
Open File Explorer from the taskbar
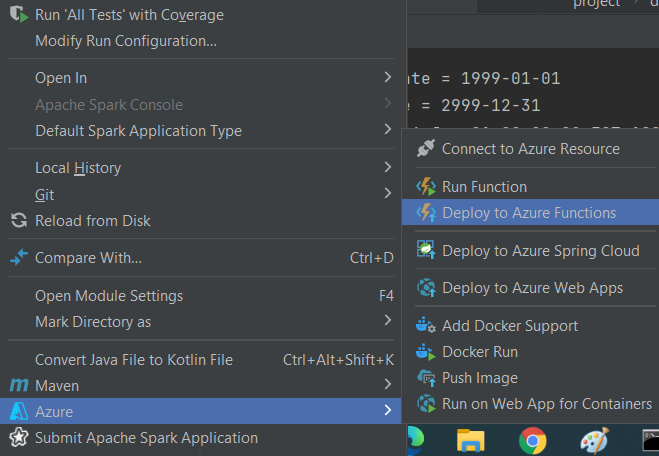point(470,440)
